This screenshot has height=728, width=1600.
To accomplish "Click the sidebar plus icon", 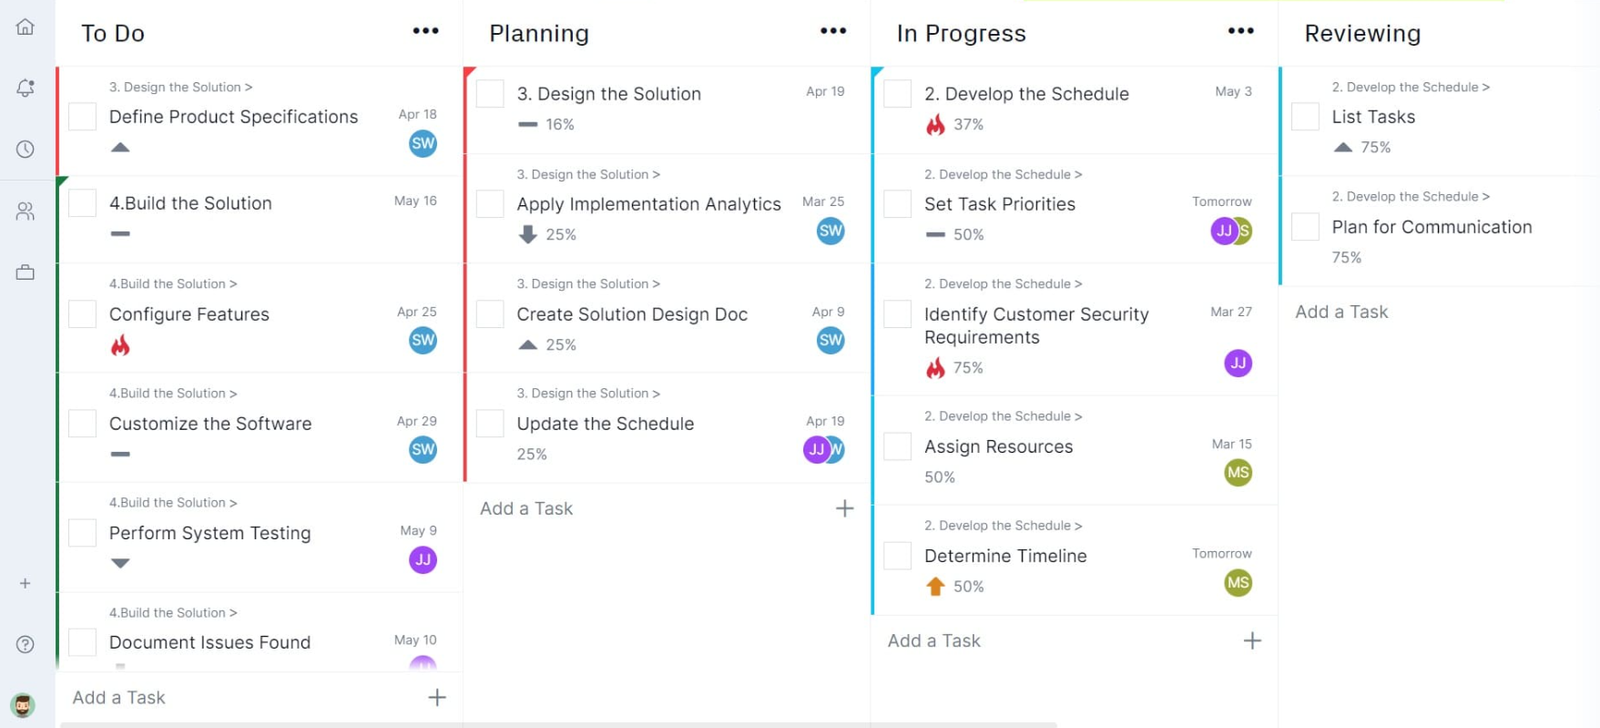I will (25, 583).
